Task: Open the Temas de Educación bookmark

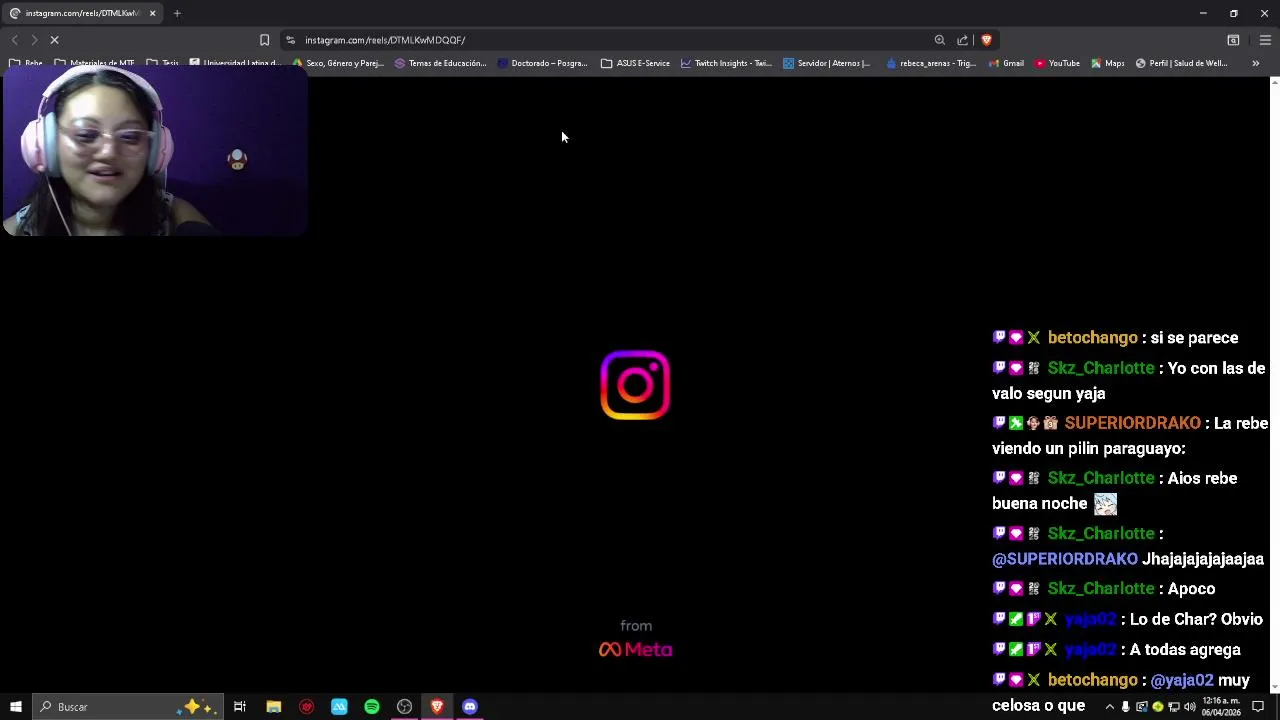Action: (440, 63)
